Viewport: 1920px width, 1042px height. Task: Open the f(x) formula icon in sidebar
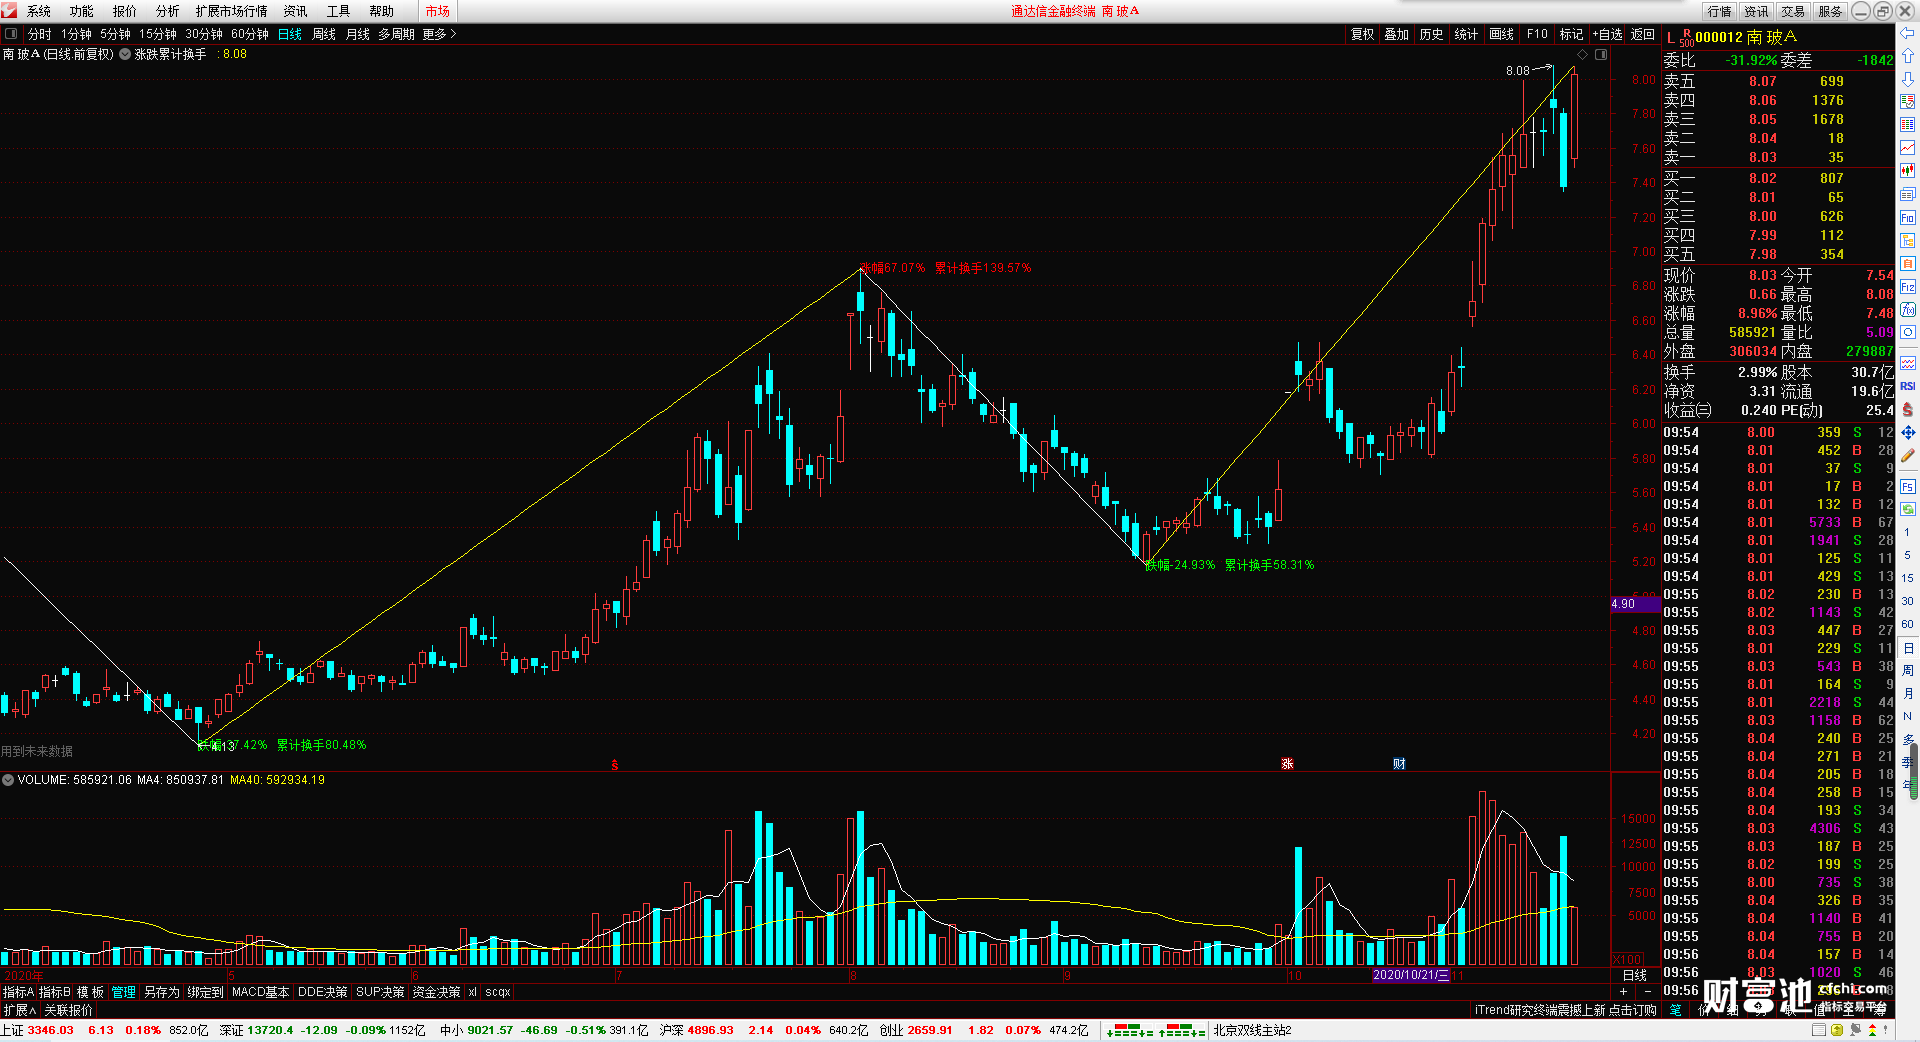coord(1908,310)
